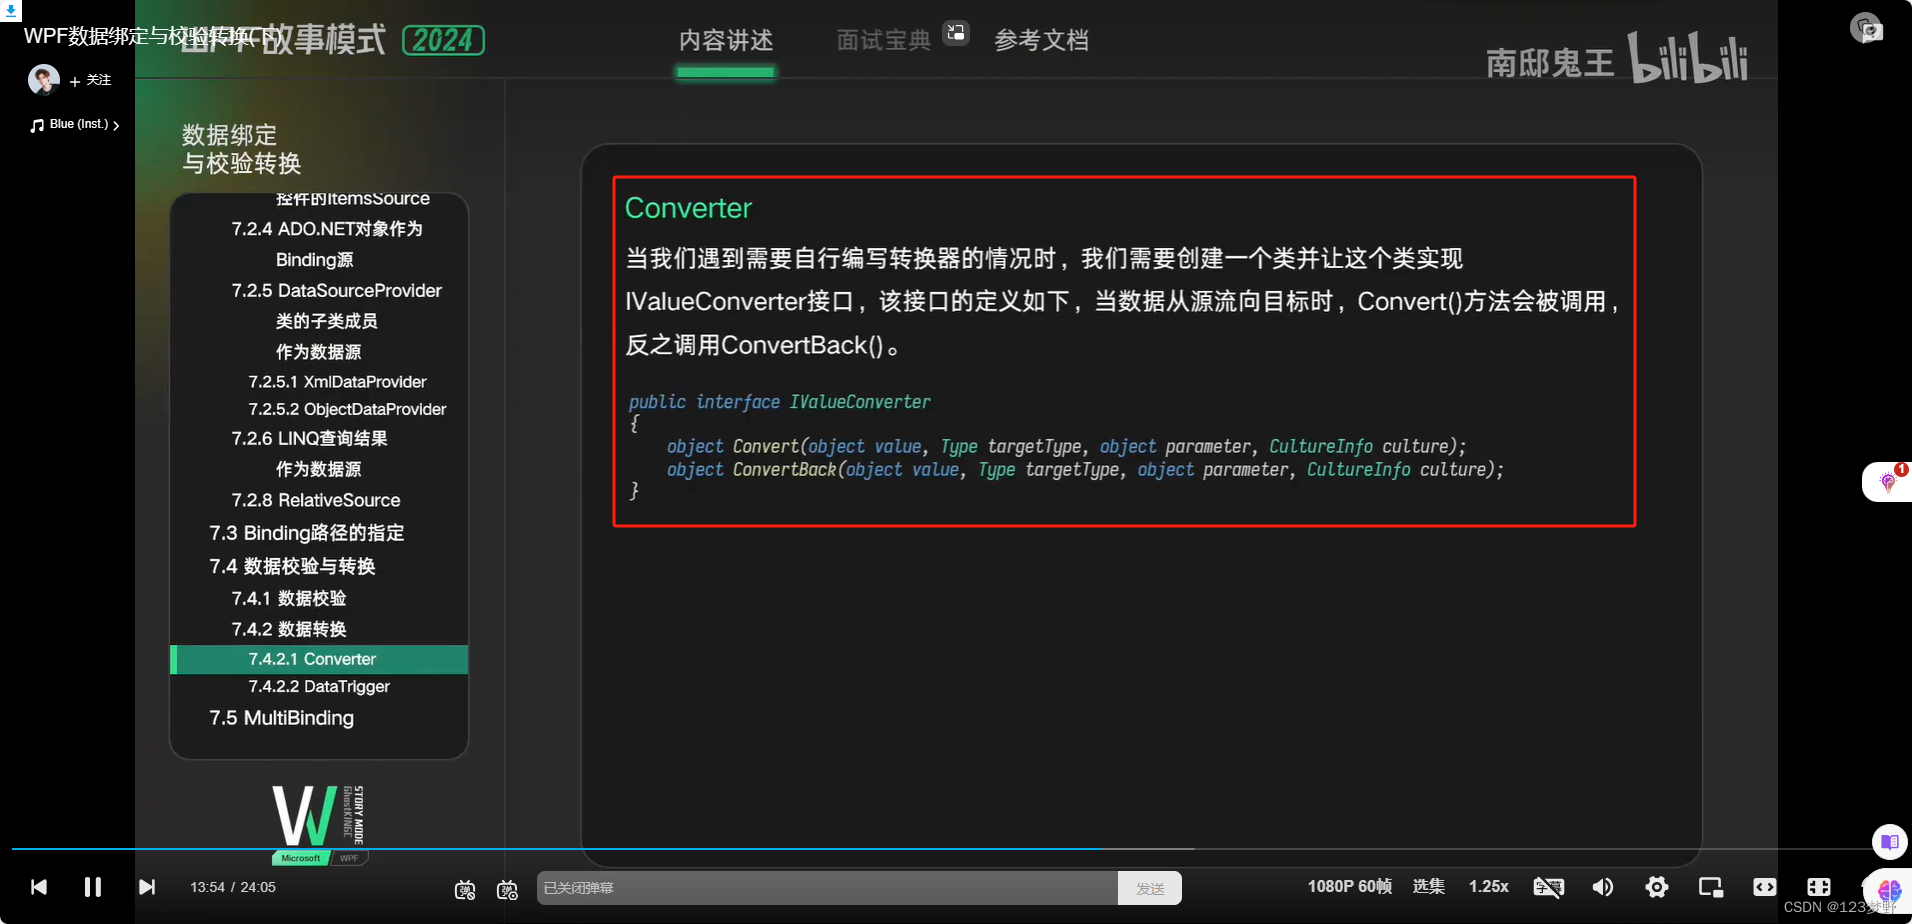Screen dimensions: 1912x924
Task: Open 7.5 MultiBinding section
Action: click(281, 718)
